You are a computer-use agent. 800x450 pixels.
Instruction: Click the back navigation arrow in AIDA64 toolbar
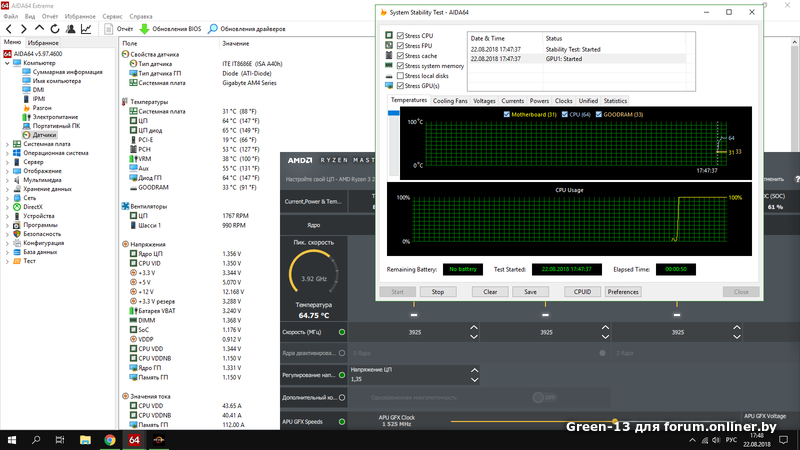pyautogui.click(x=10, y=29)
